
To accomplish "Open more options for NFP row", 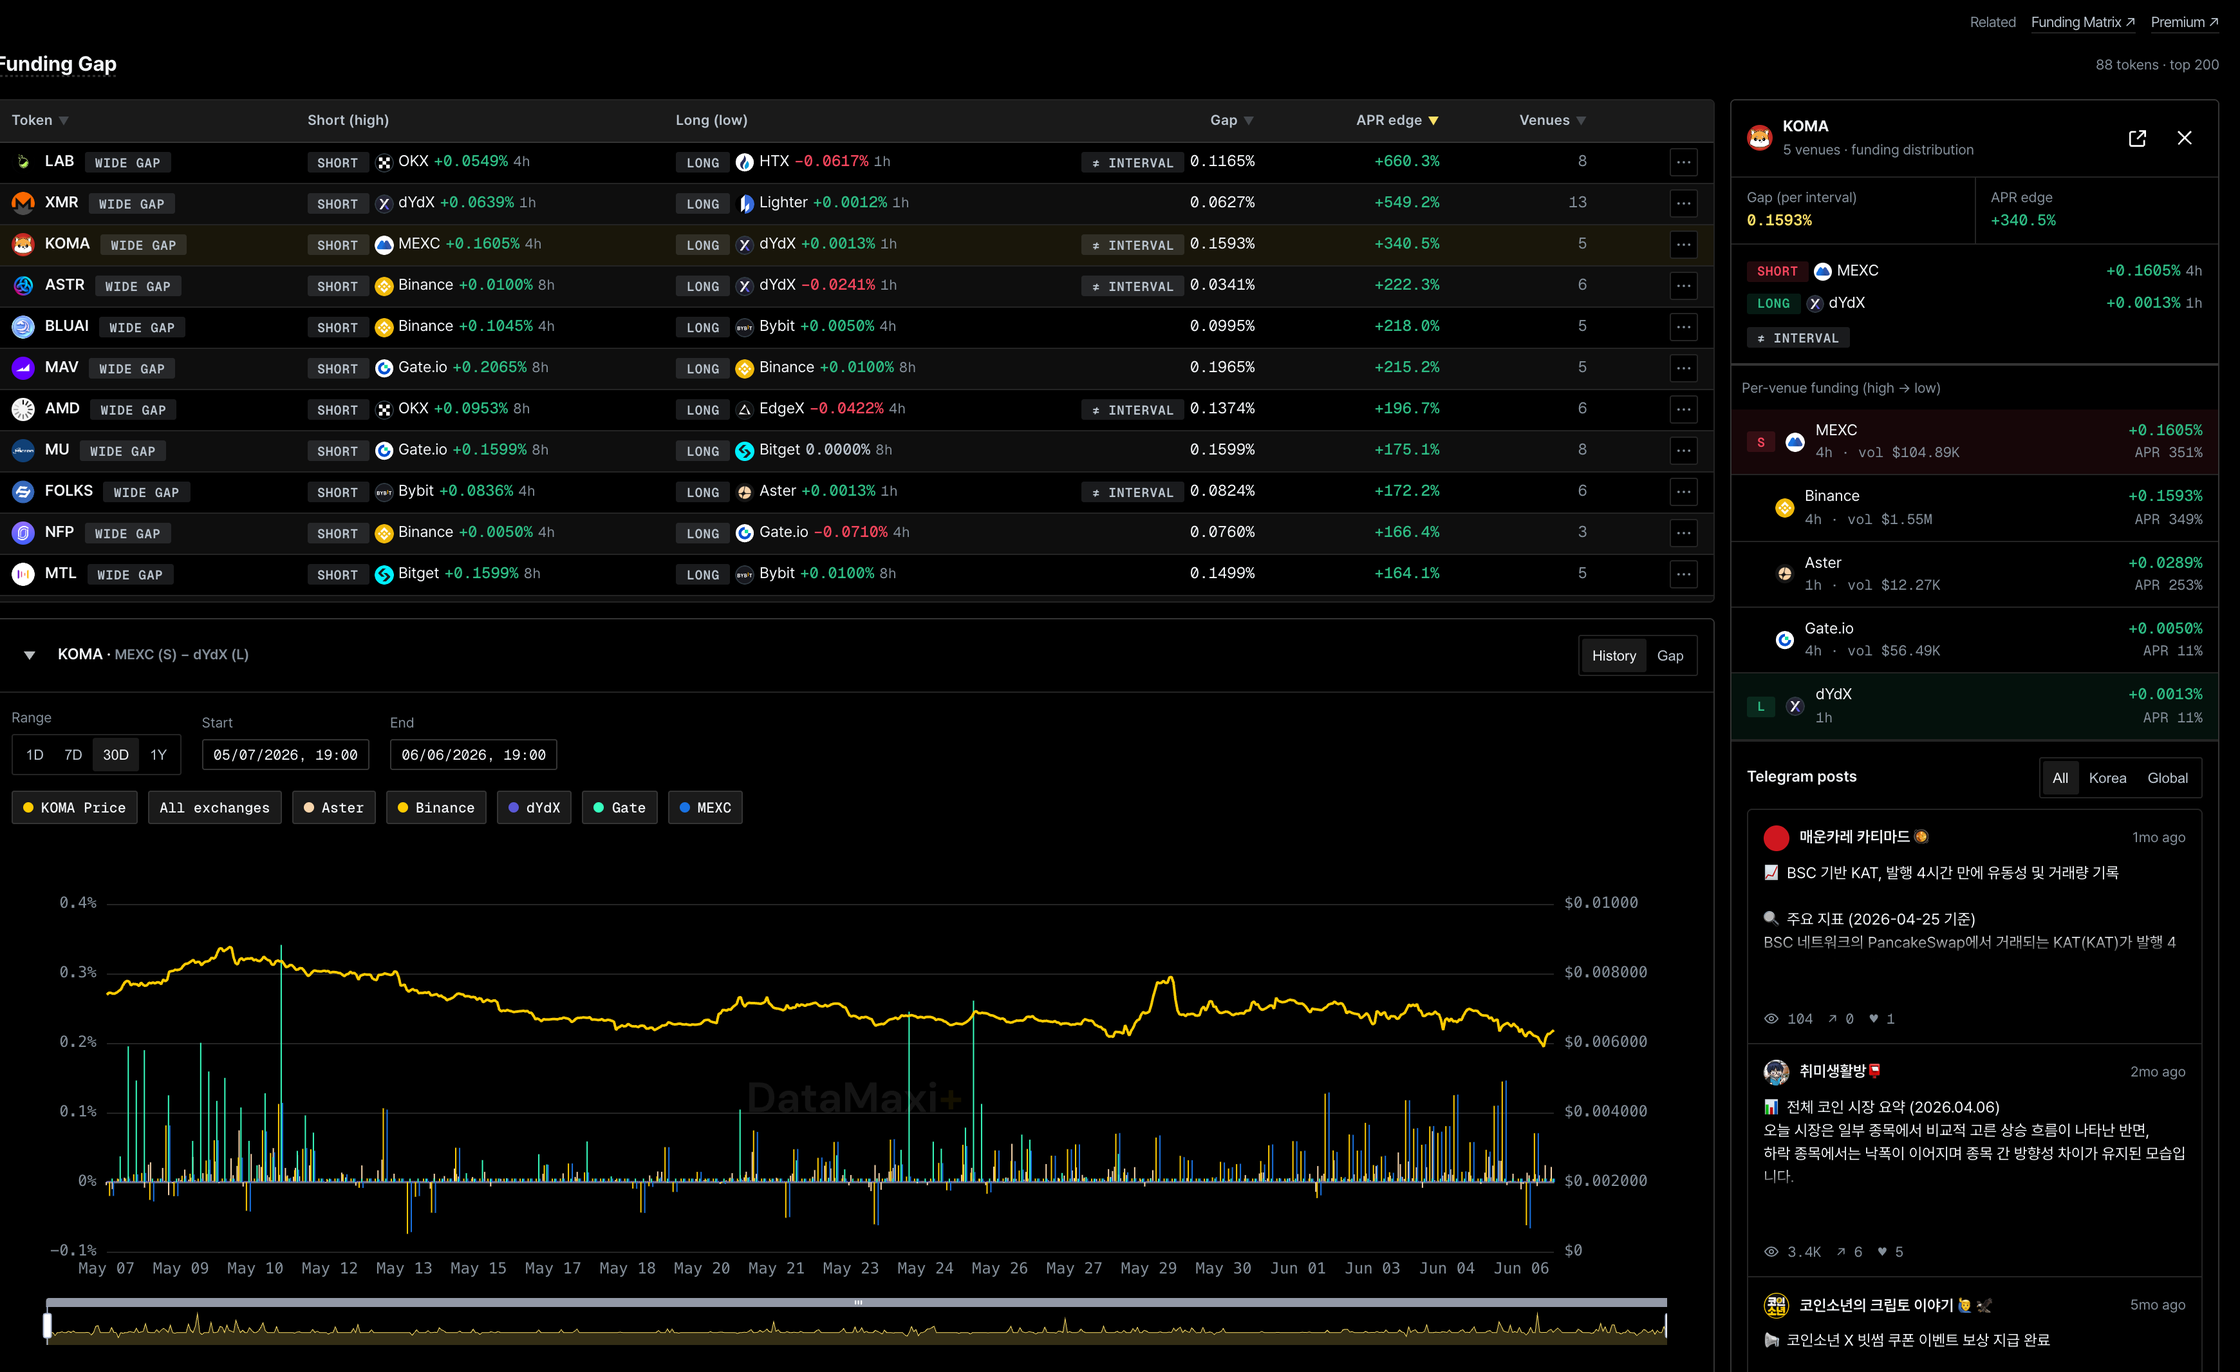I will tap(1684, 533).
